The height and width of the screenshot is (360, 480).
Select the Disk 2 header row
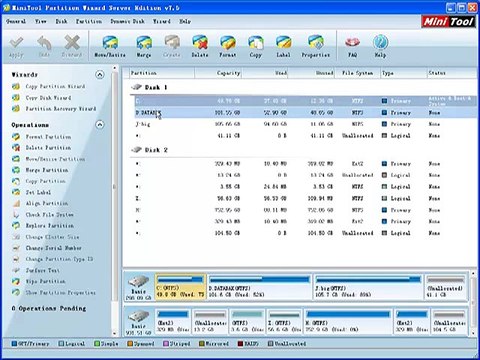click(303, 150)
